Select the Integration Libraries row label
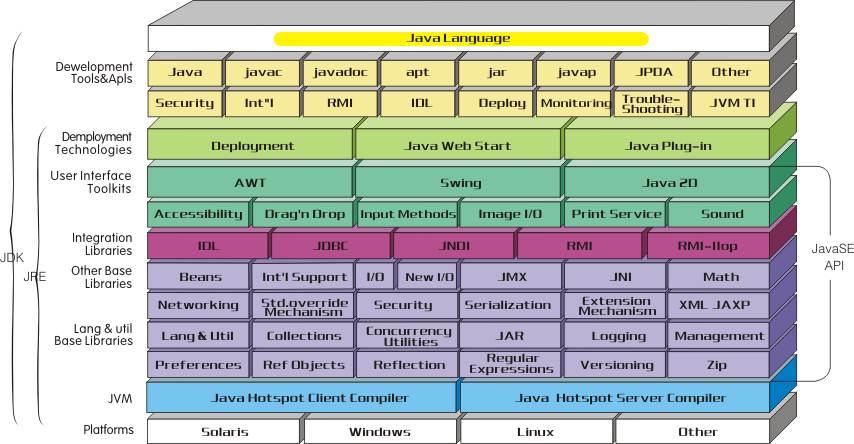Screen dimensions: 854x444 tap(102, 244)
